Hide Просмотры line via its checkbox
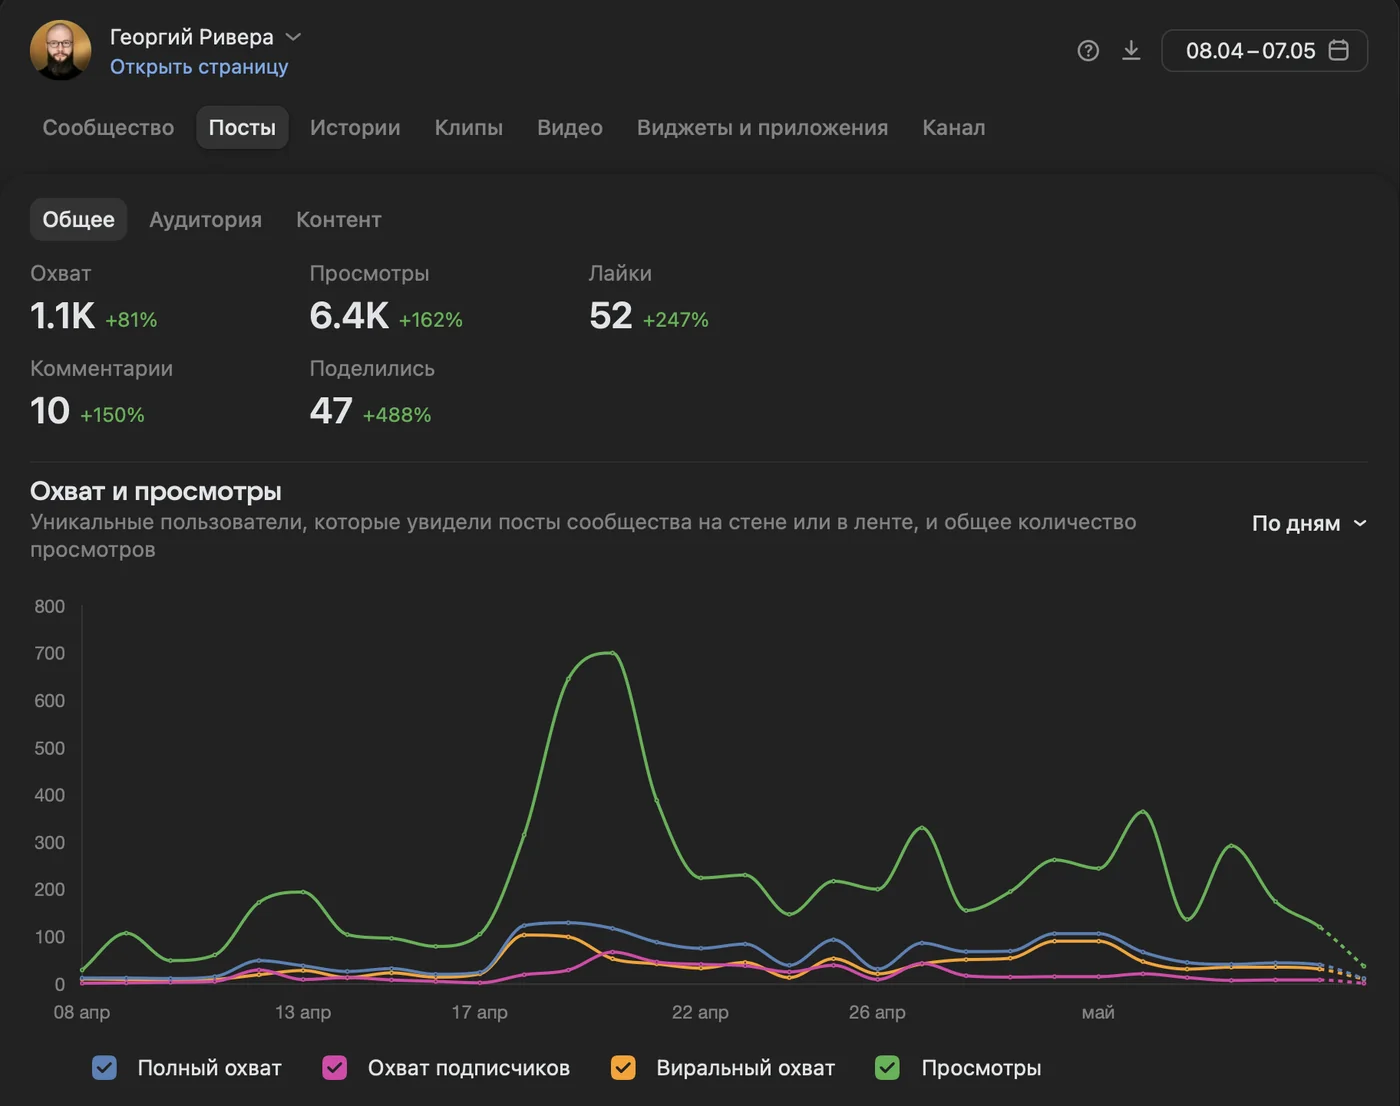Viewport: 1400px width, 1106px height. [x=887, y=1068]
